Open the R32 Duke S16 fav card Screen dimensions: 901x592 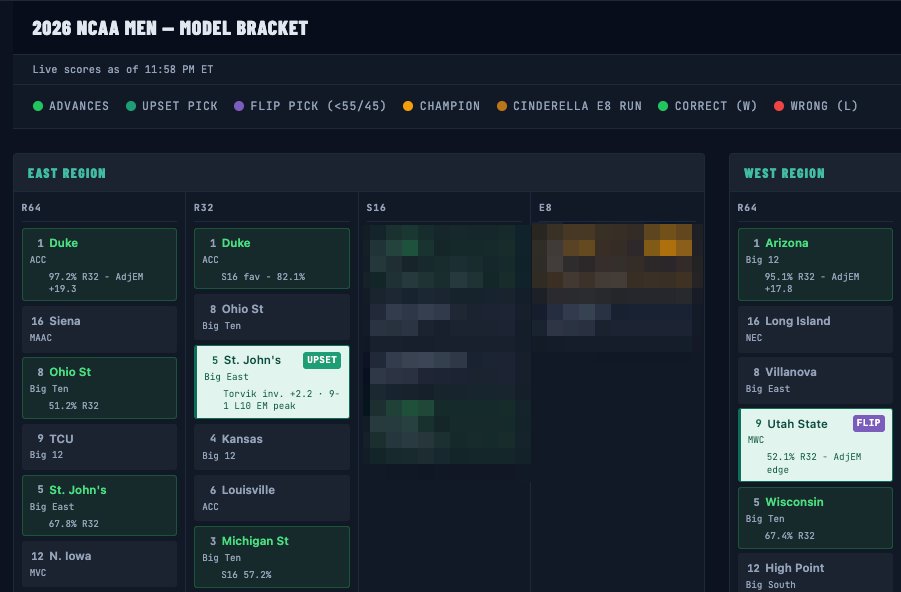[272, 258]
